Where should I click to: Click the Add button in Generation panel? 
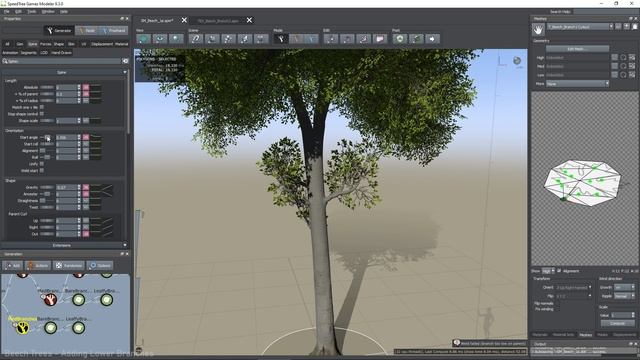tap(13, 265)
